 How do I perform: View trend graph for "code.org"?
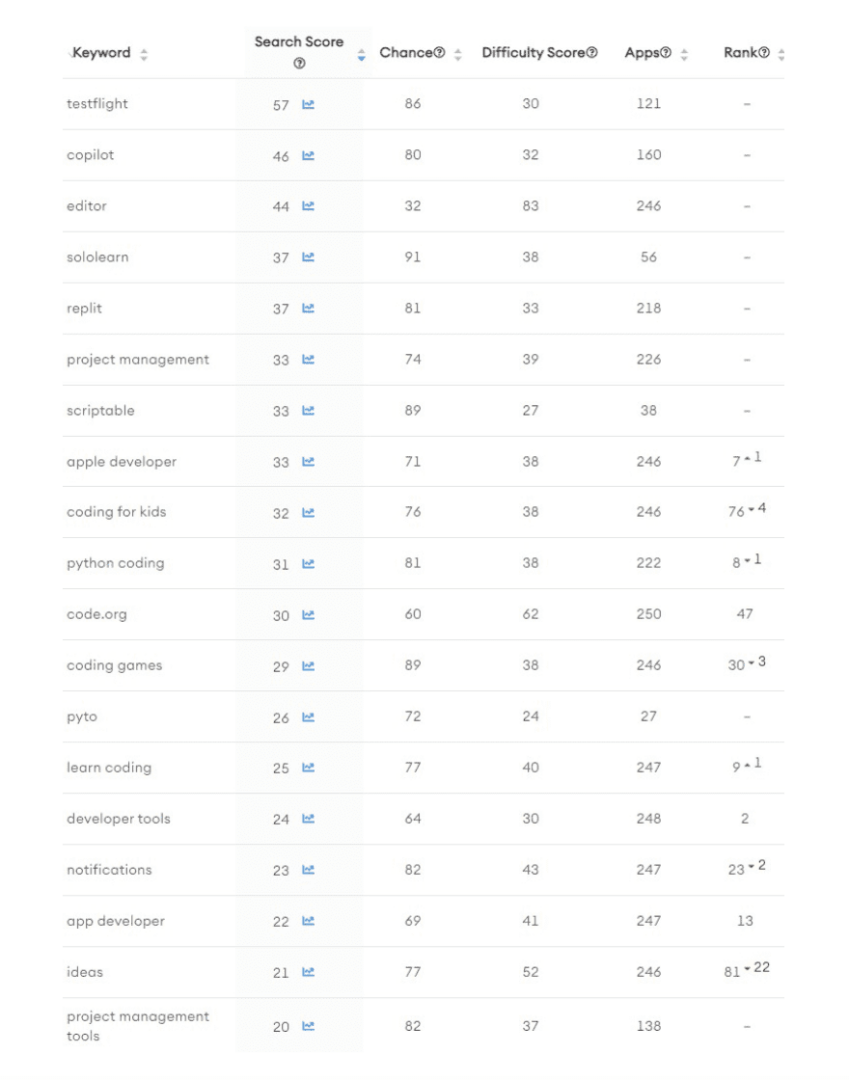tap(308, 614)
